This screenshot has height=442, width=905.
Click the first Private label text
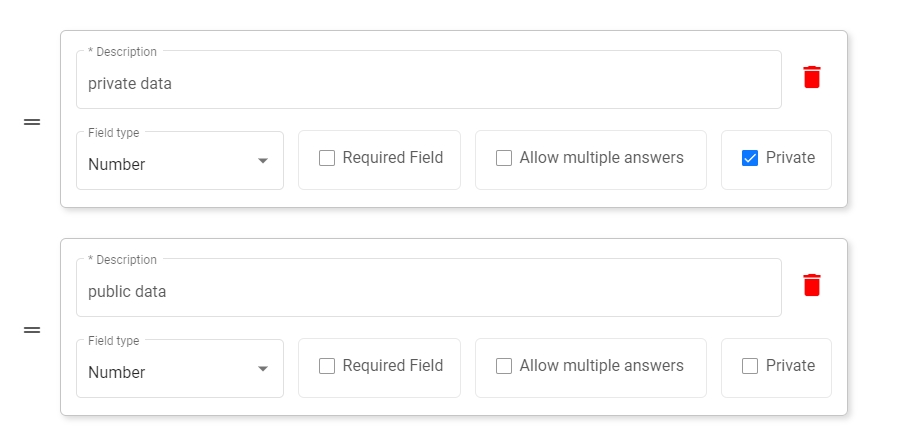point(790,158)
